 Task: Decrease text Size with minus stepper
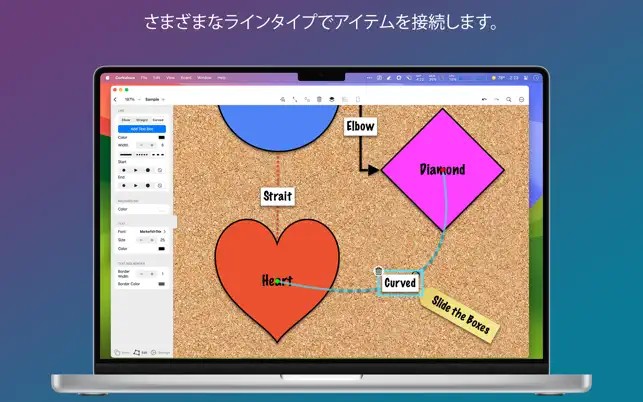pyautogui.click(x=141, y=240)
